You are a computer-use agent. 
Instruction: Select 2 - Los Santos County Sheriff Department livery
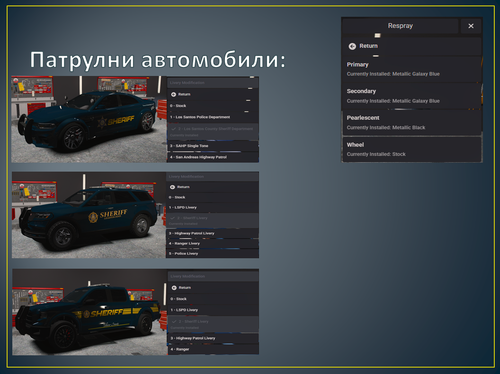pos(213,131)
